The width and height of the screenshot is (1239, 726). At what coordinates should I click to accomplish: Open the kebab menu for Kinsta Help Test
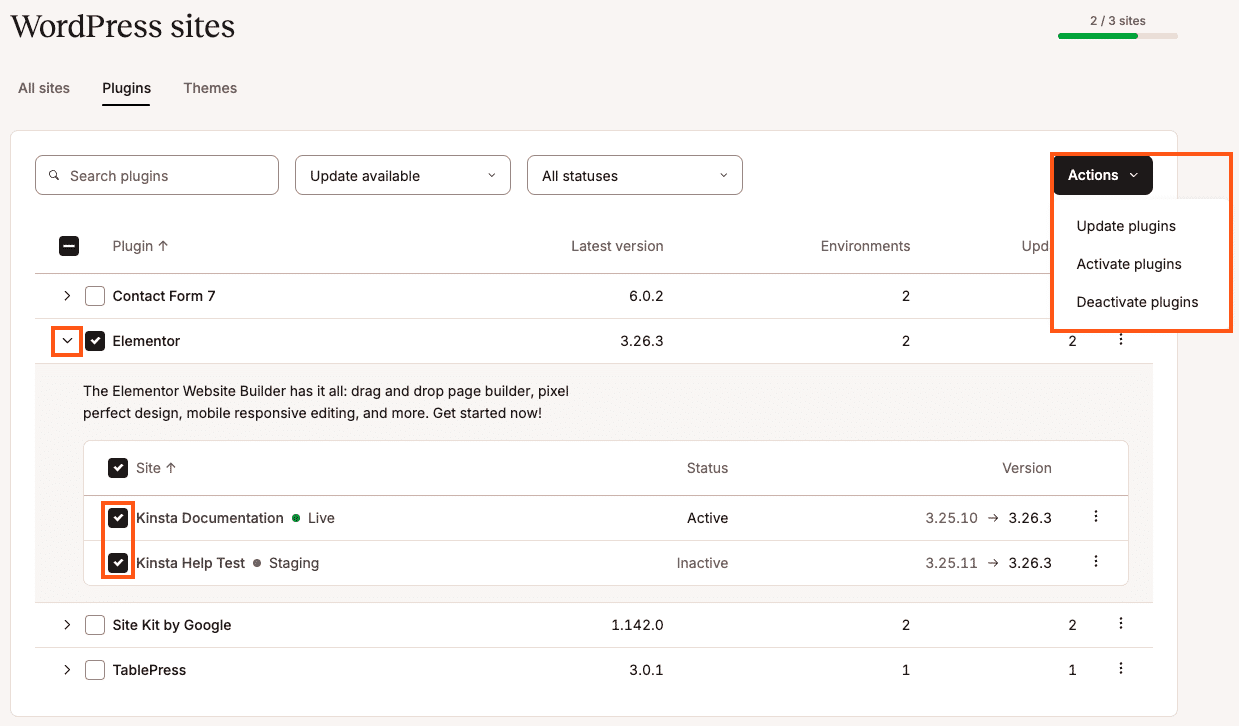(1096, 562)
